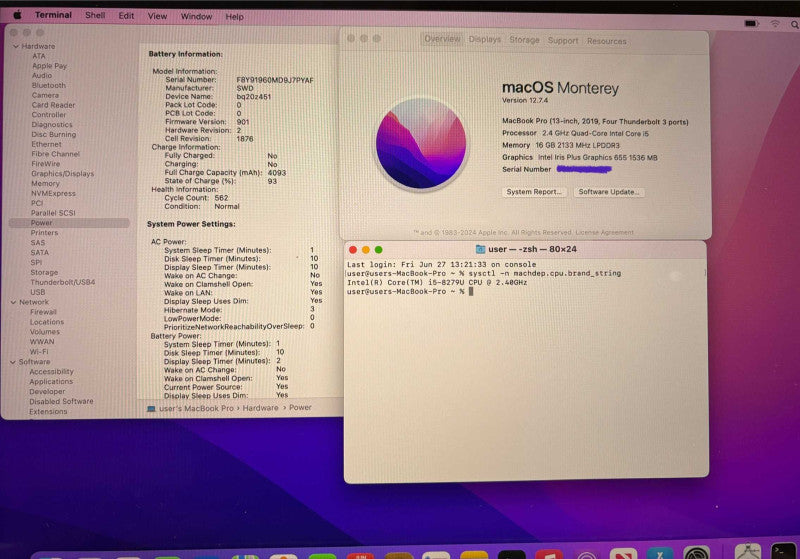This screenshot has width=800, height=559.
Task: Select Thunderbolt/USB4 in the sidebar
Action: (63, 283)
